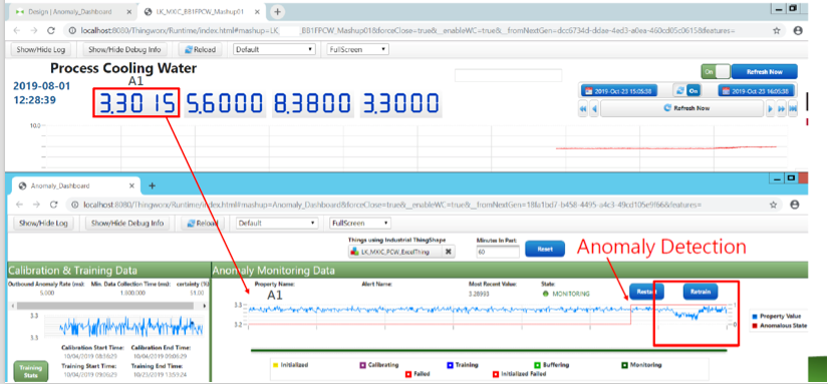
Task: Bookmark the upper page with the star icon
Action: pos(777,31)
